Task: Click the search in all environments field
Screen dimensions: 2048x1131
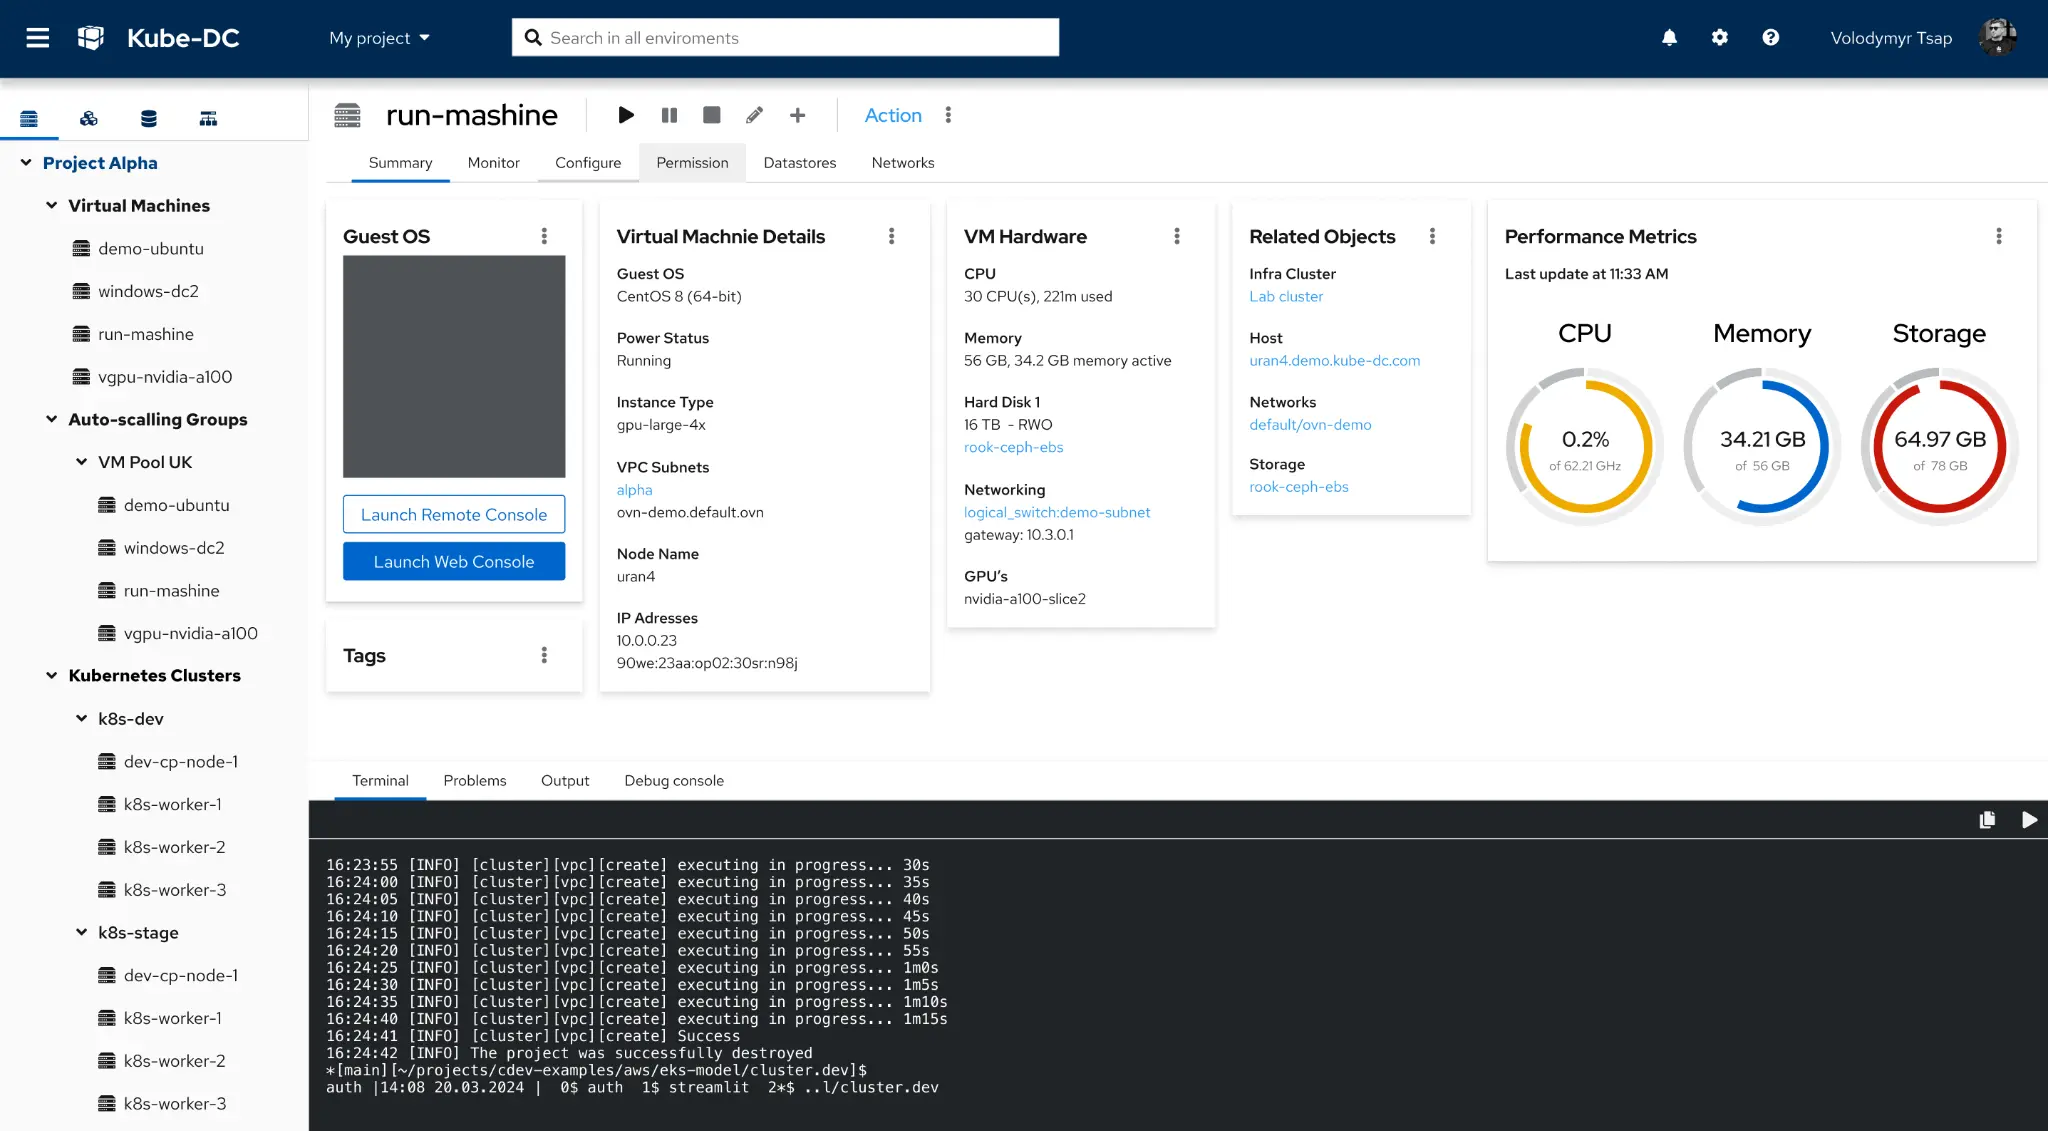Action: click(x=785, y=37)
